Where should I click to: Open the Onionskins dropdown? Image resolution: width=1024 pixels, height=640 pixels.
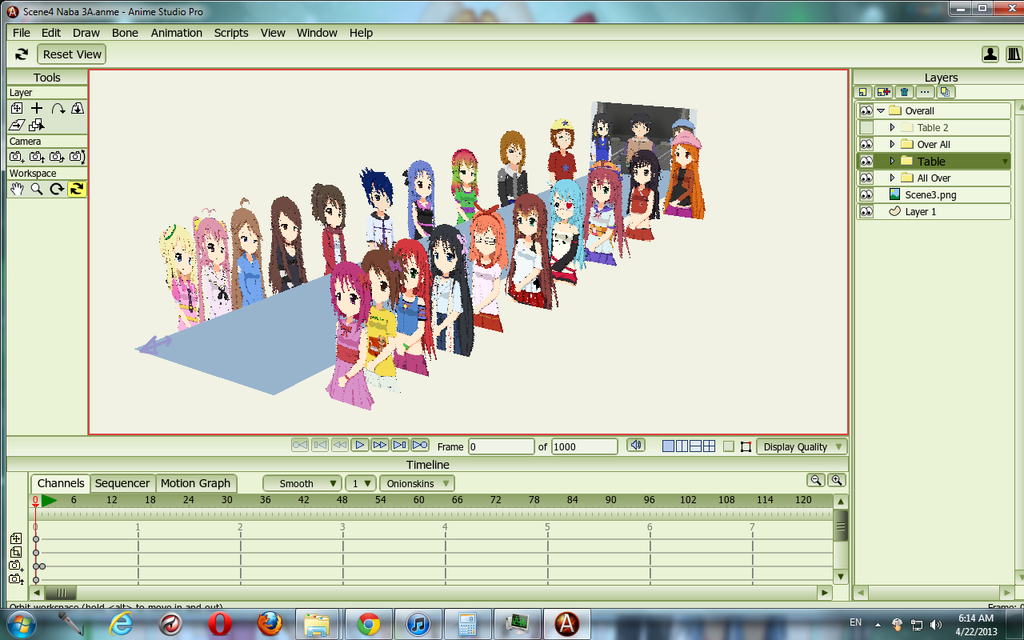tap(417, 483)
